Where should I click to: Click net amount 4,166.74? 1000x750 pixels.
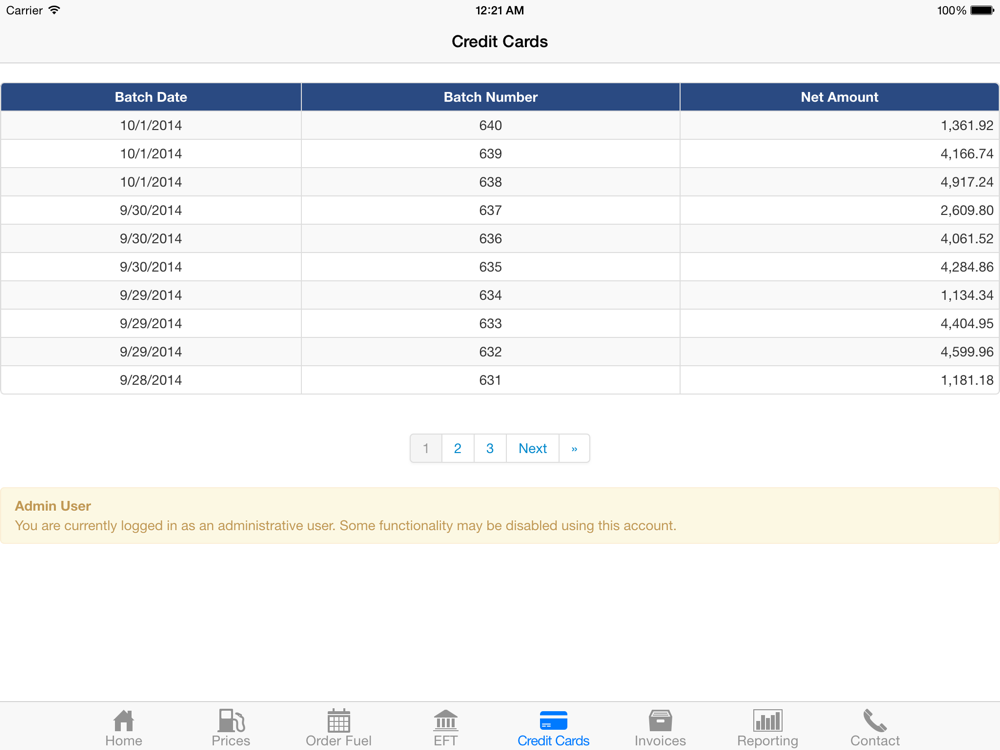[x=967, y=154]
